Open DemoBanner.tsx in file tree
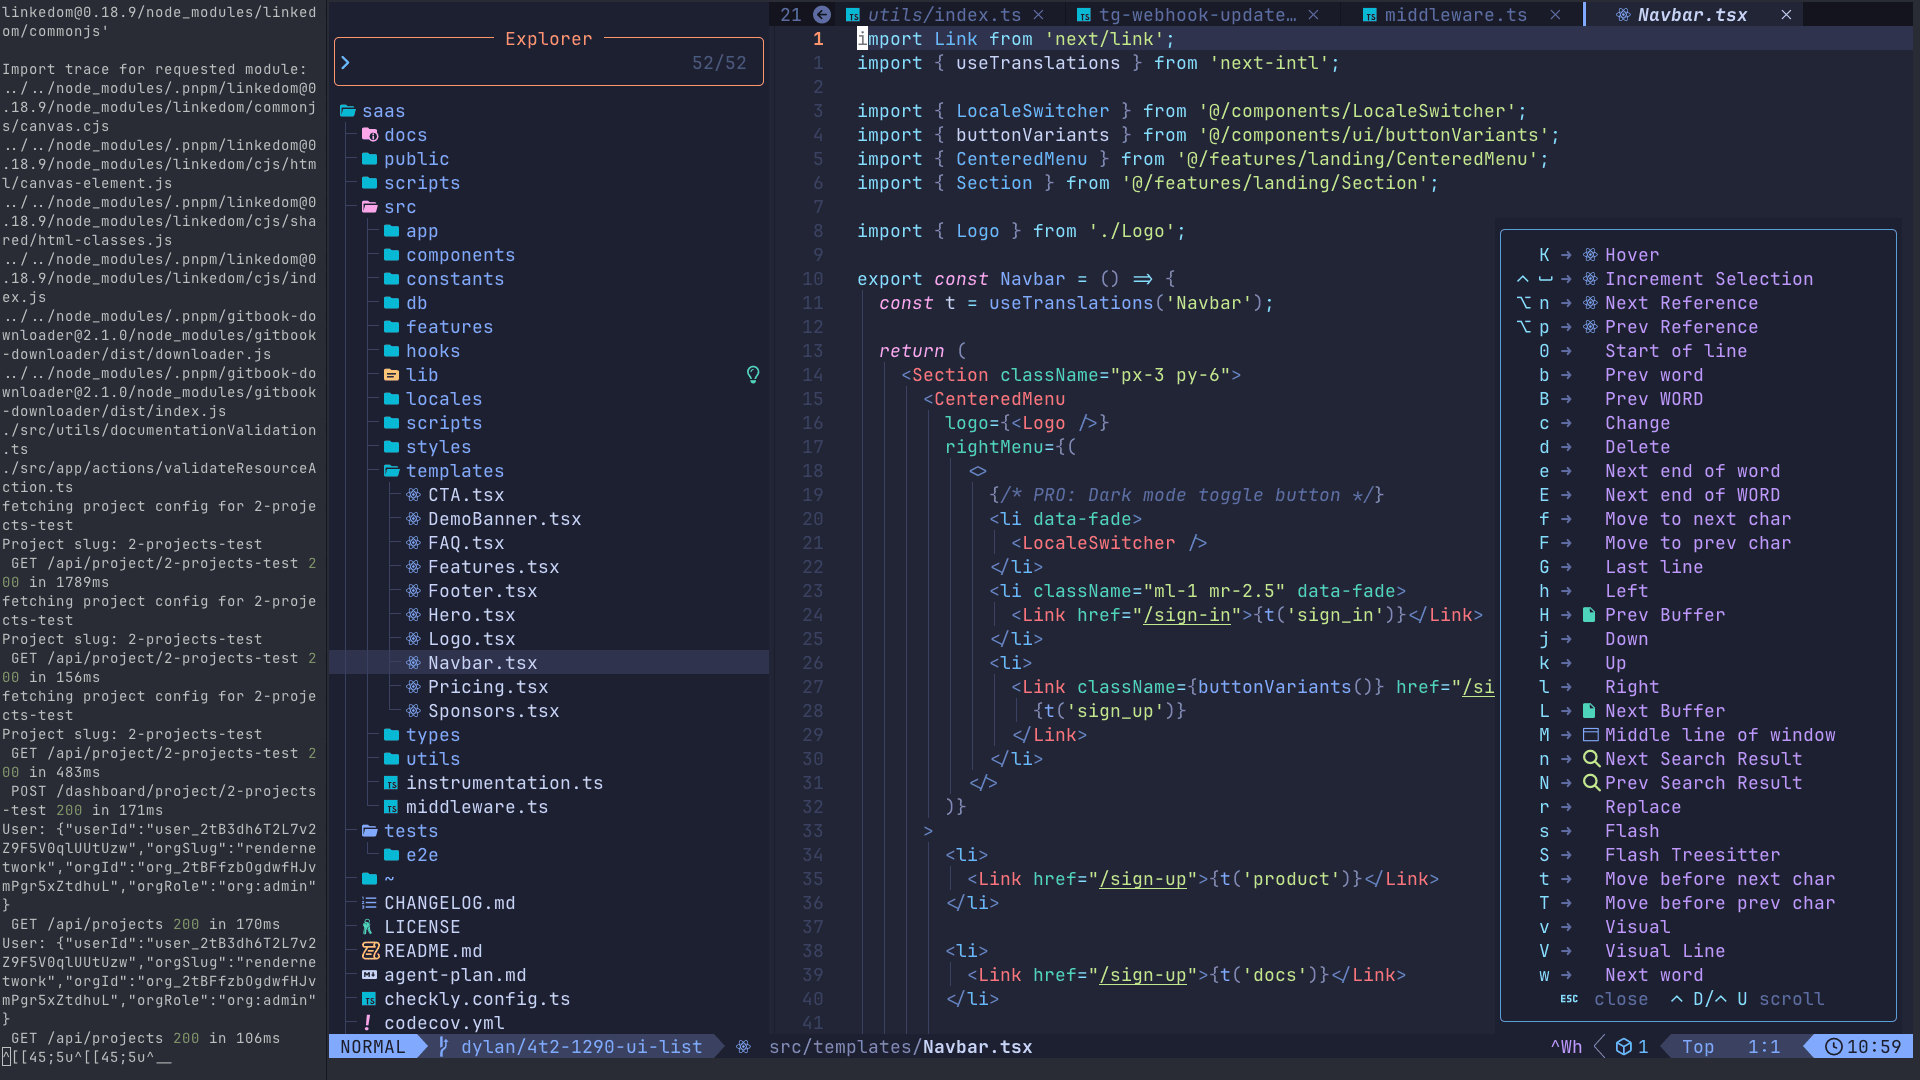The image size is (1920, 1080). (x=504, y=519)
